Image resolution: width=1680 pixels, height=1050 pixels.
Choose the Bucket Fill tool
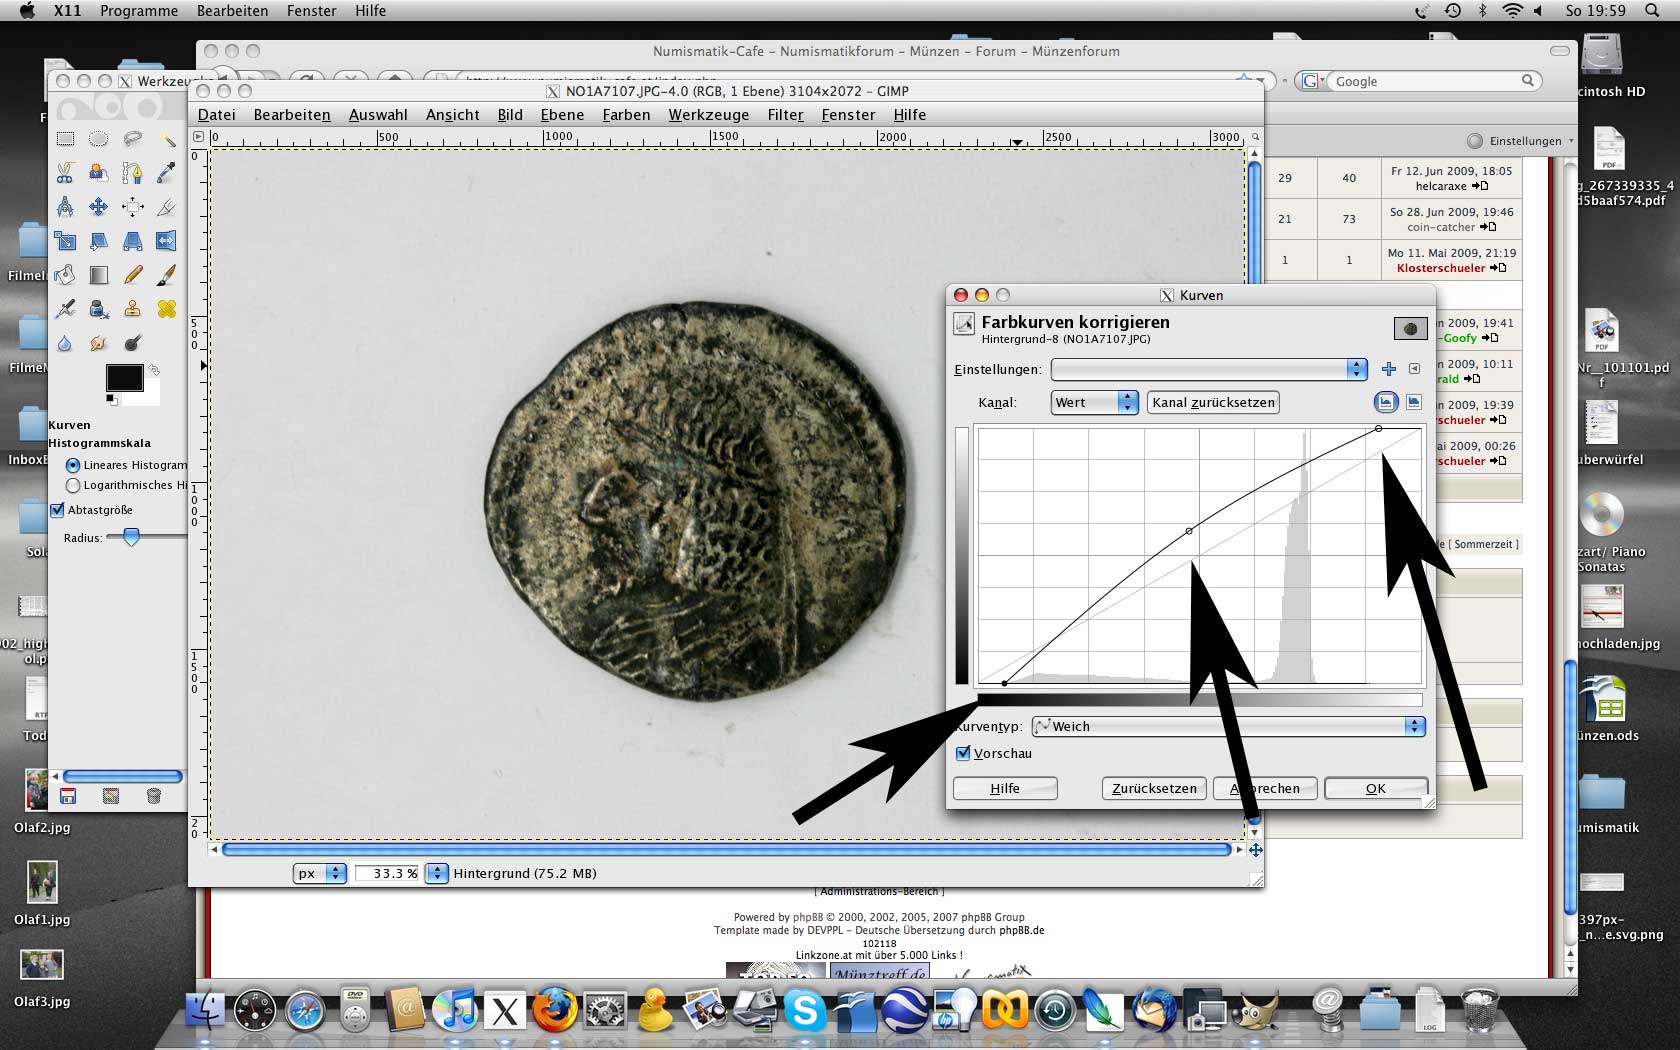coord(65,275)
